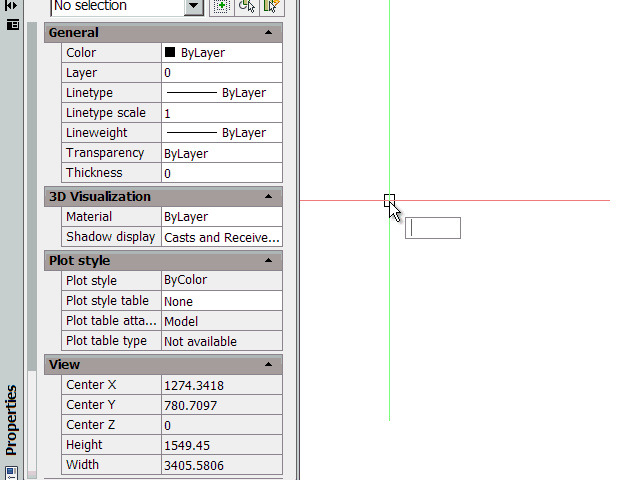
Task: Click Height value 1549.45
Action: click(222, 445)
